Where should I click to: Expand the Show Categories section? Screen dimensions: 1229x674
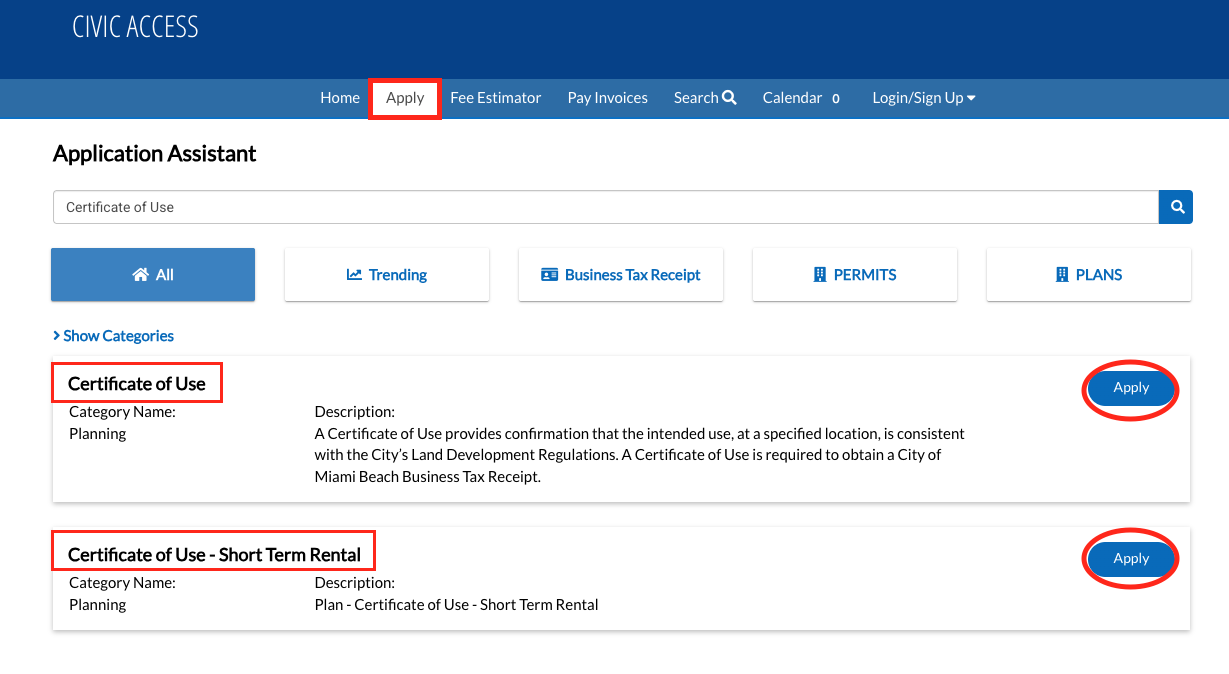pos(114,336)
